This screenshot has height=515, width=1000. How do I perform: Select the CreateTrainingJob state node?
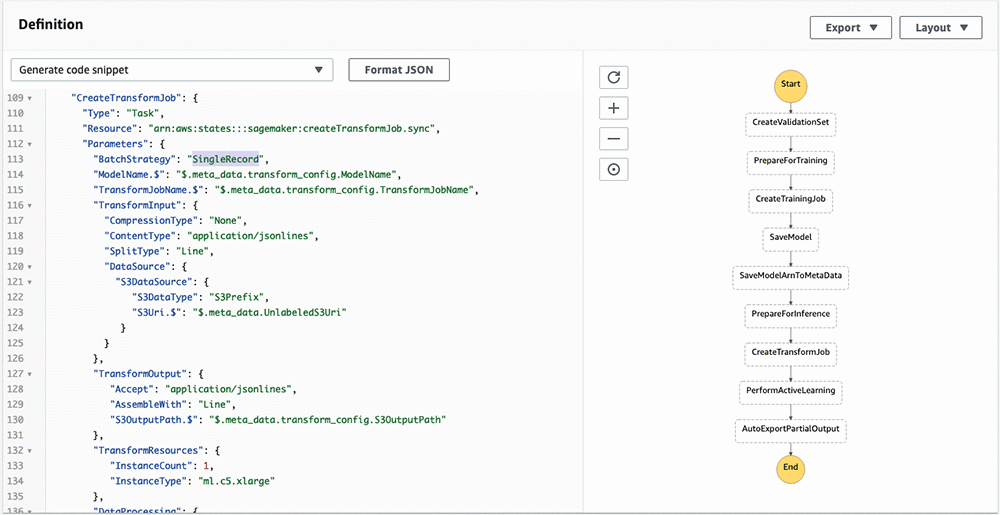790,199
